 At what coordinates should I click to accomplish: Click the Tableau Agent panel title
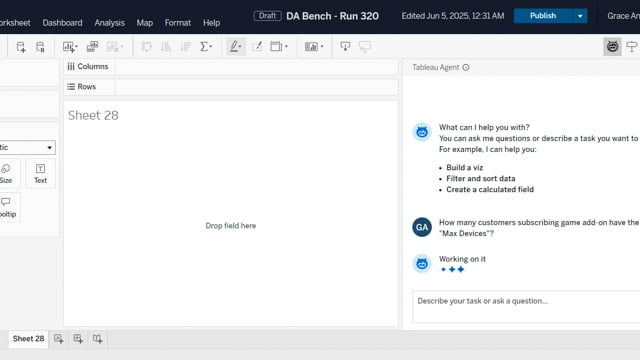(x=436, y=67)
